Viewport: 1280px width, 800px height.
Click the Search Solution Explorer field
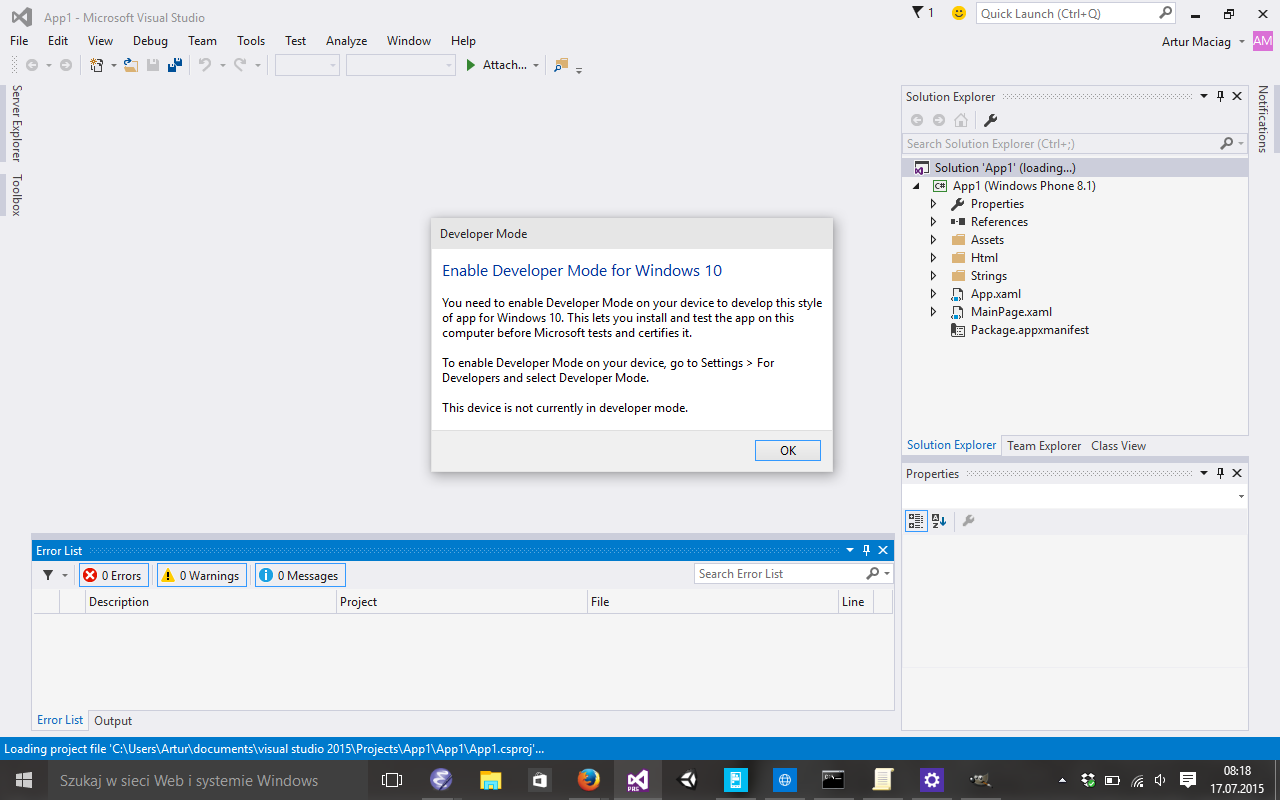click(x=1050, y=143)
